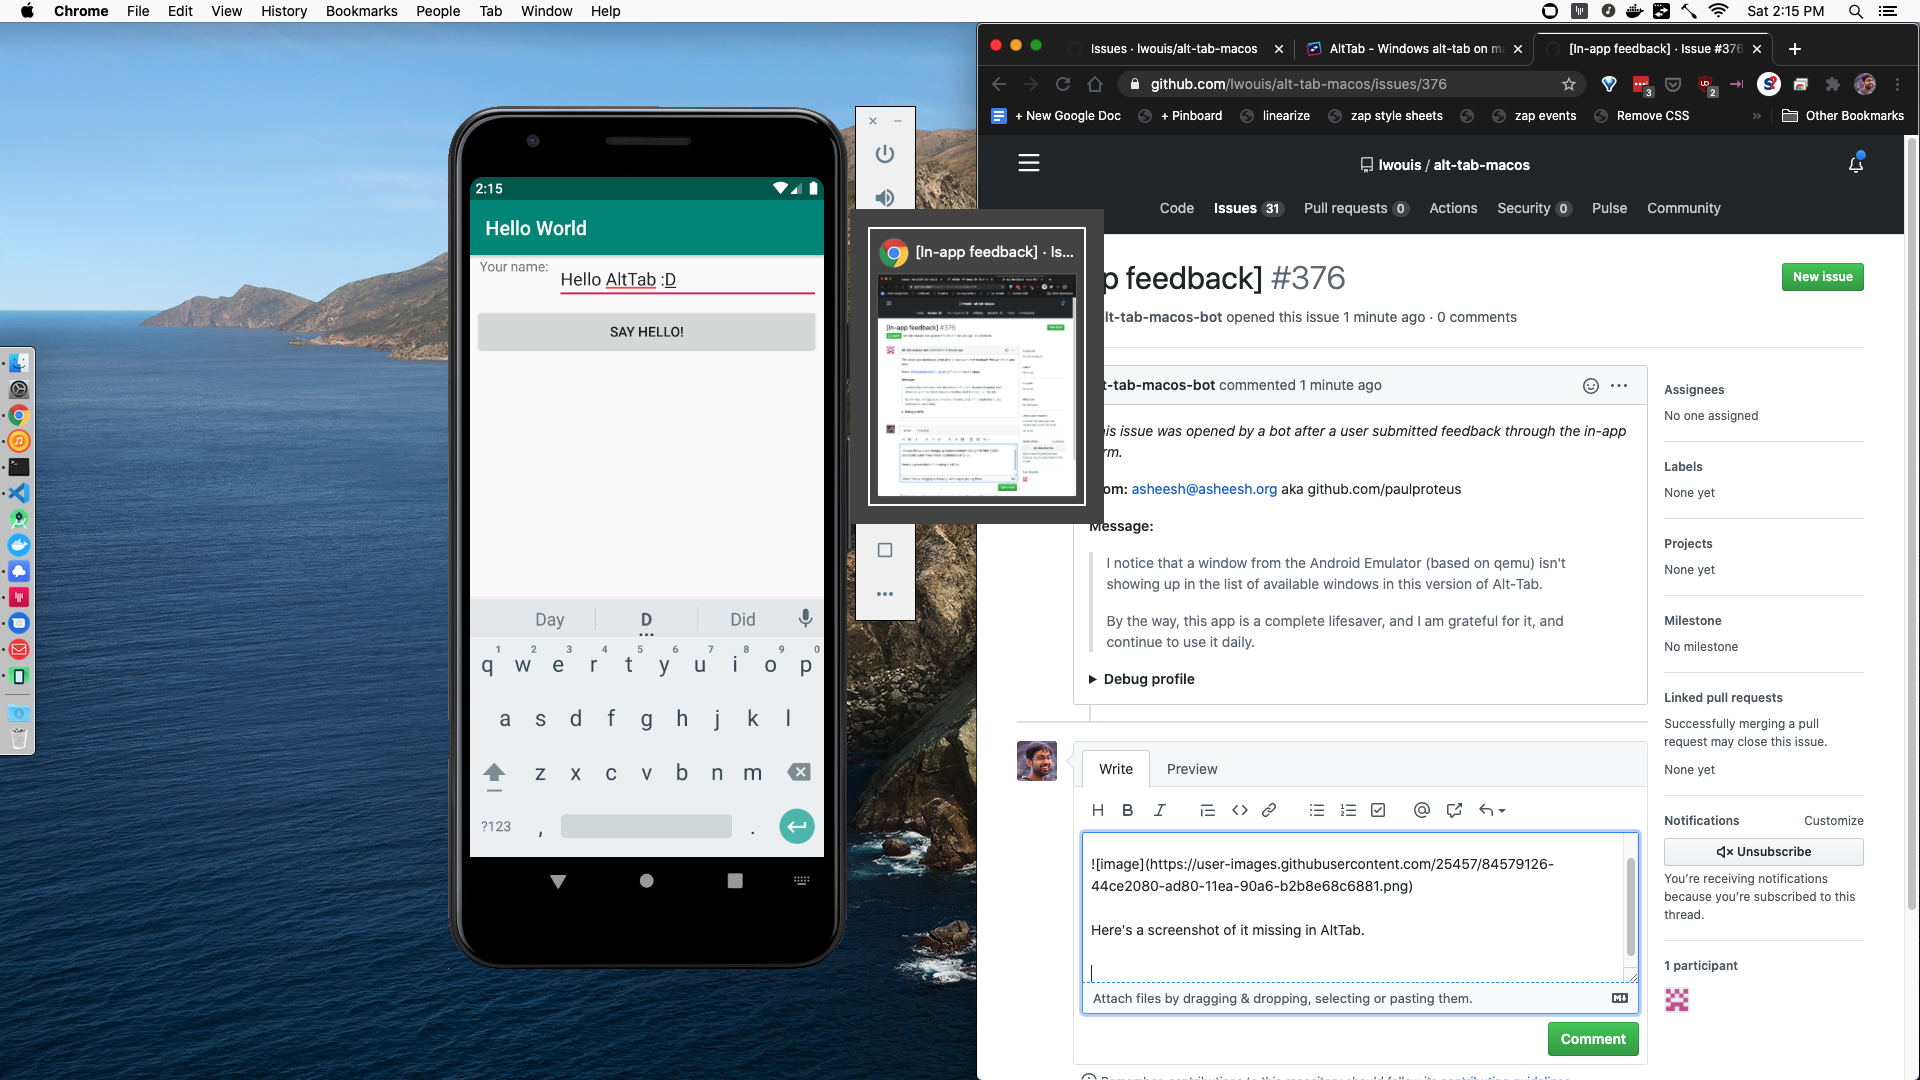The height and width of the screenshot is (1080, 1920).
Task: Open the Chrome extensions puzzle icon
Action: [x=1832, y=84]
